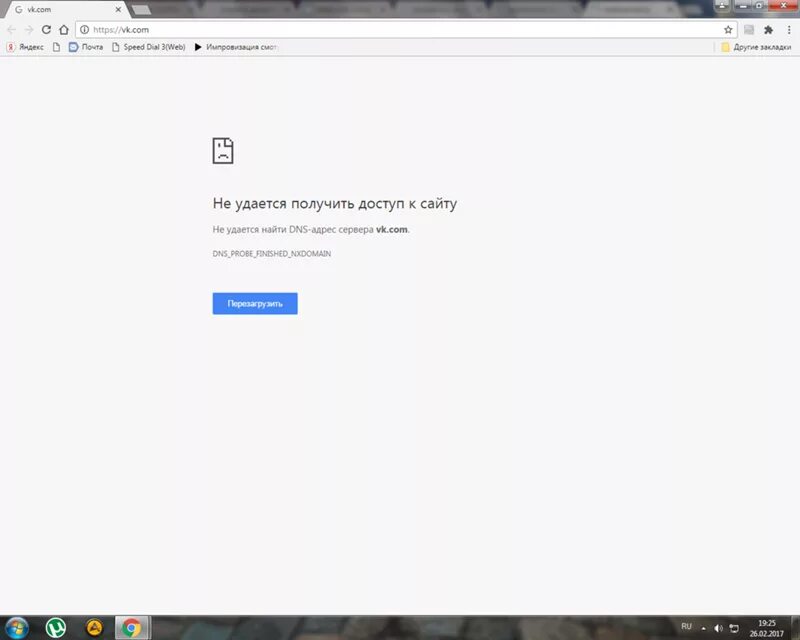The width and height of the screenshot is (800, 640).
Task: Click the sad page error icon
Action: (223, 151)
